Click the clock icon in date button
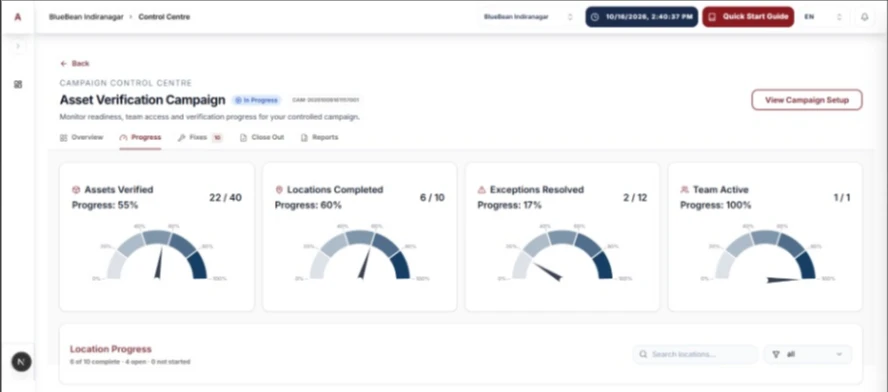The height and width of the screenshot is (392, 888). [594, 17]
